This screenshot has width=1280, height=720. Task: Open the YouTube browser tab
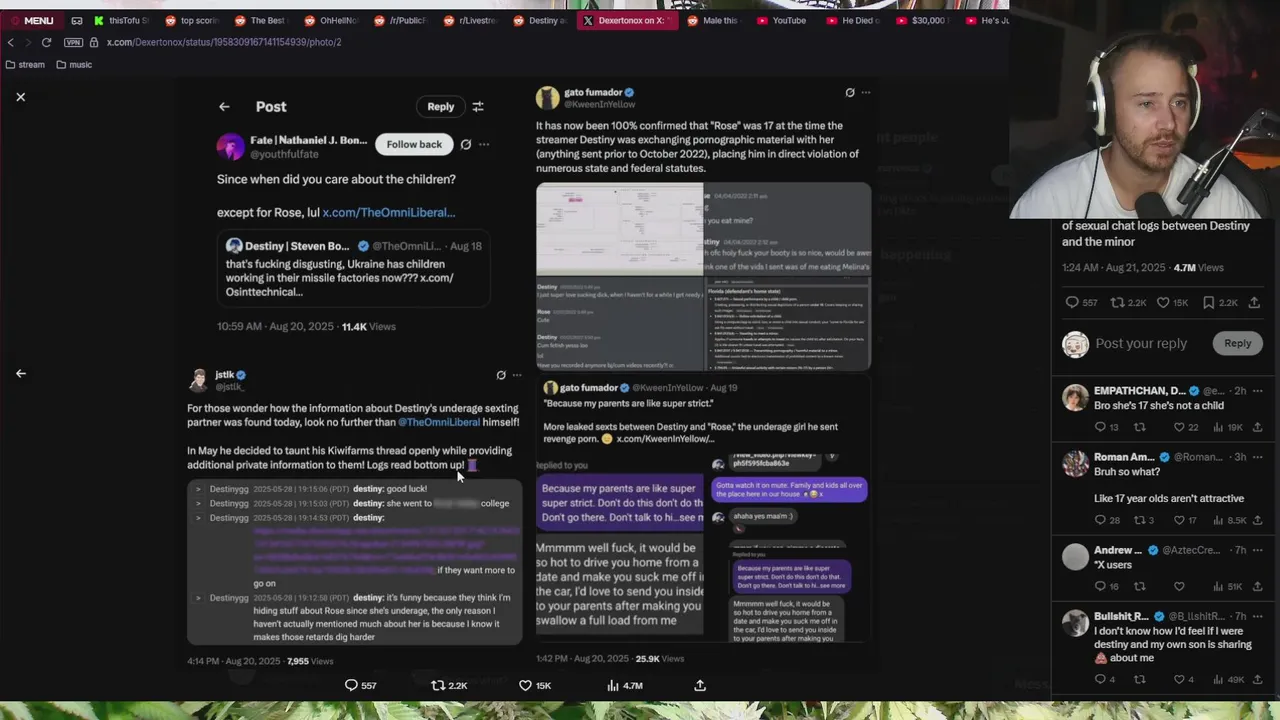(782, 20)
